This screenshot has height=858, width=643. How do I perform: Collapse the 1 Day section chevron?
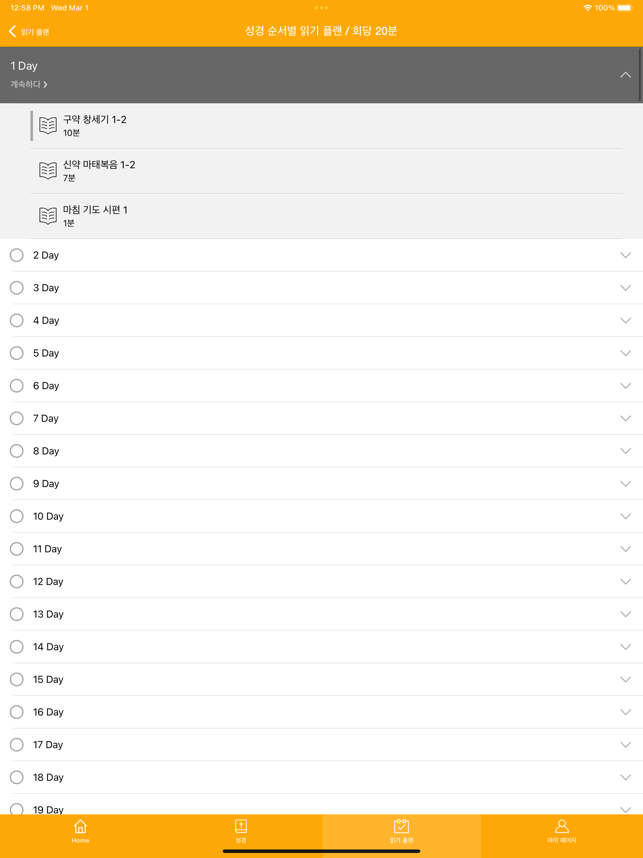click(625, 75)
